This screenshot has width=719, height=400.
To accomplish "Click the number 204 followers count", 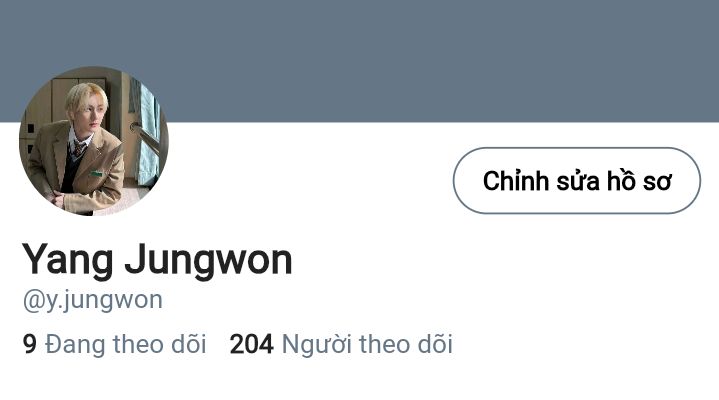I will pos(251,344).
